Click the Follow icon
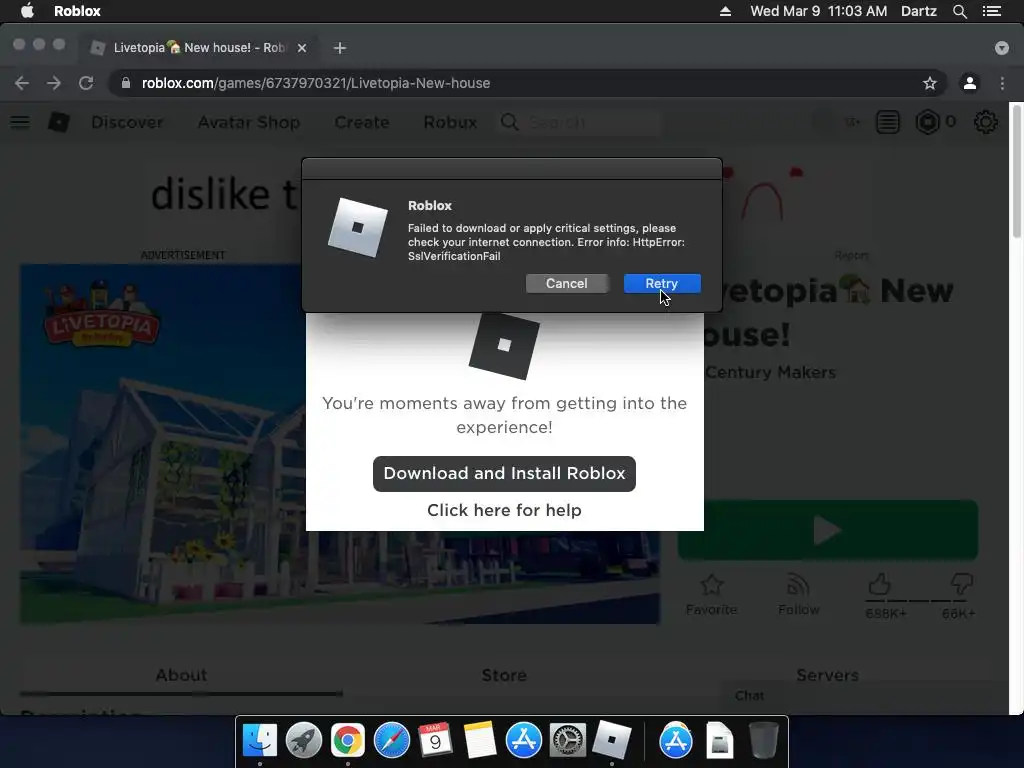This screenshot has width=1024, height=768. [x=798, y=584]
